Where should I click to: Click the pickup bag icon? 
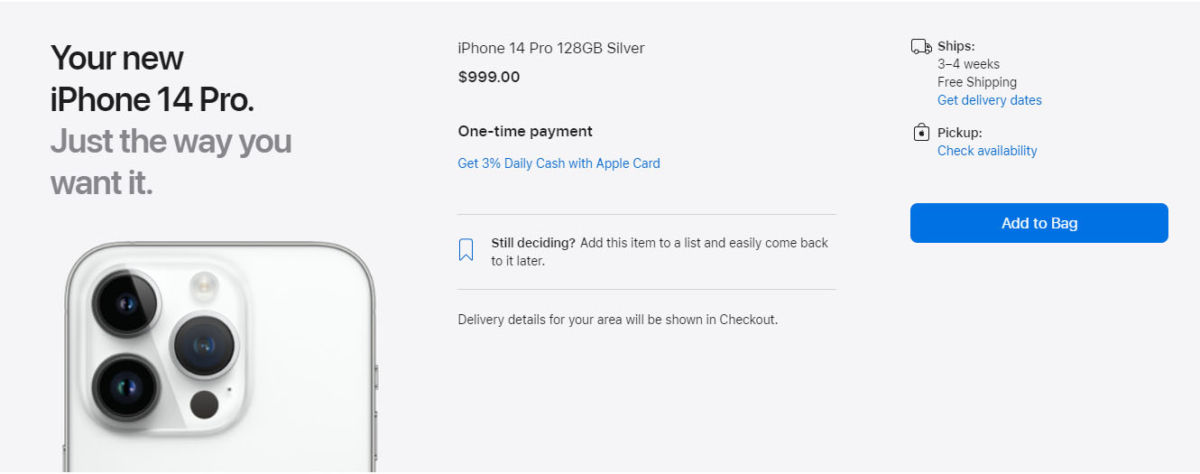click(x=921, y=133)
